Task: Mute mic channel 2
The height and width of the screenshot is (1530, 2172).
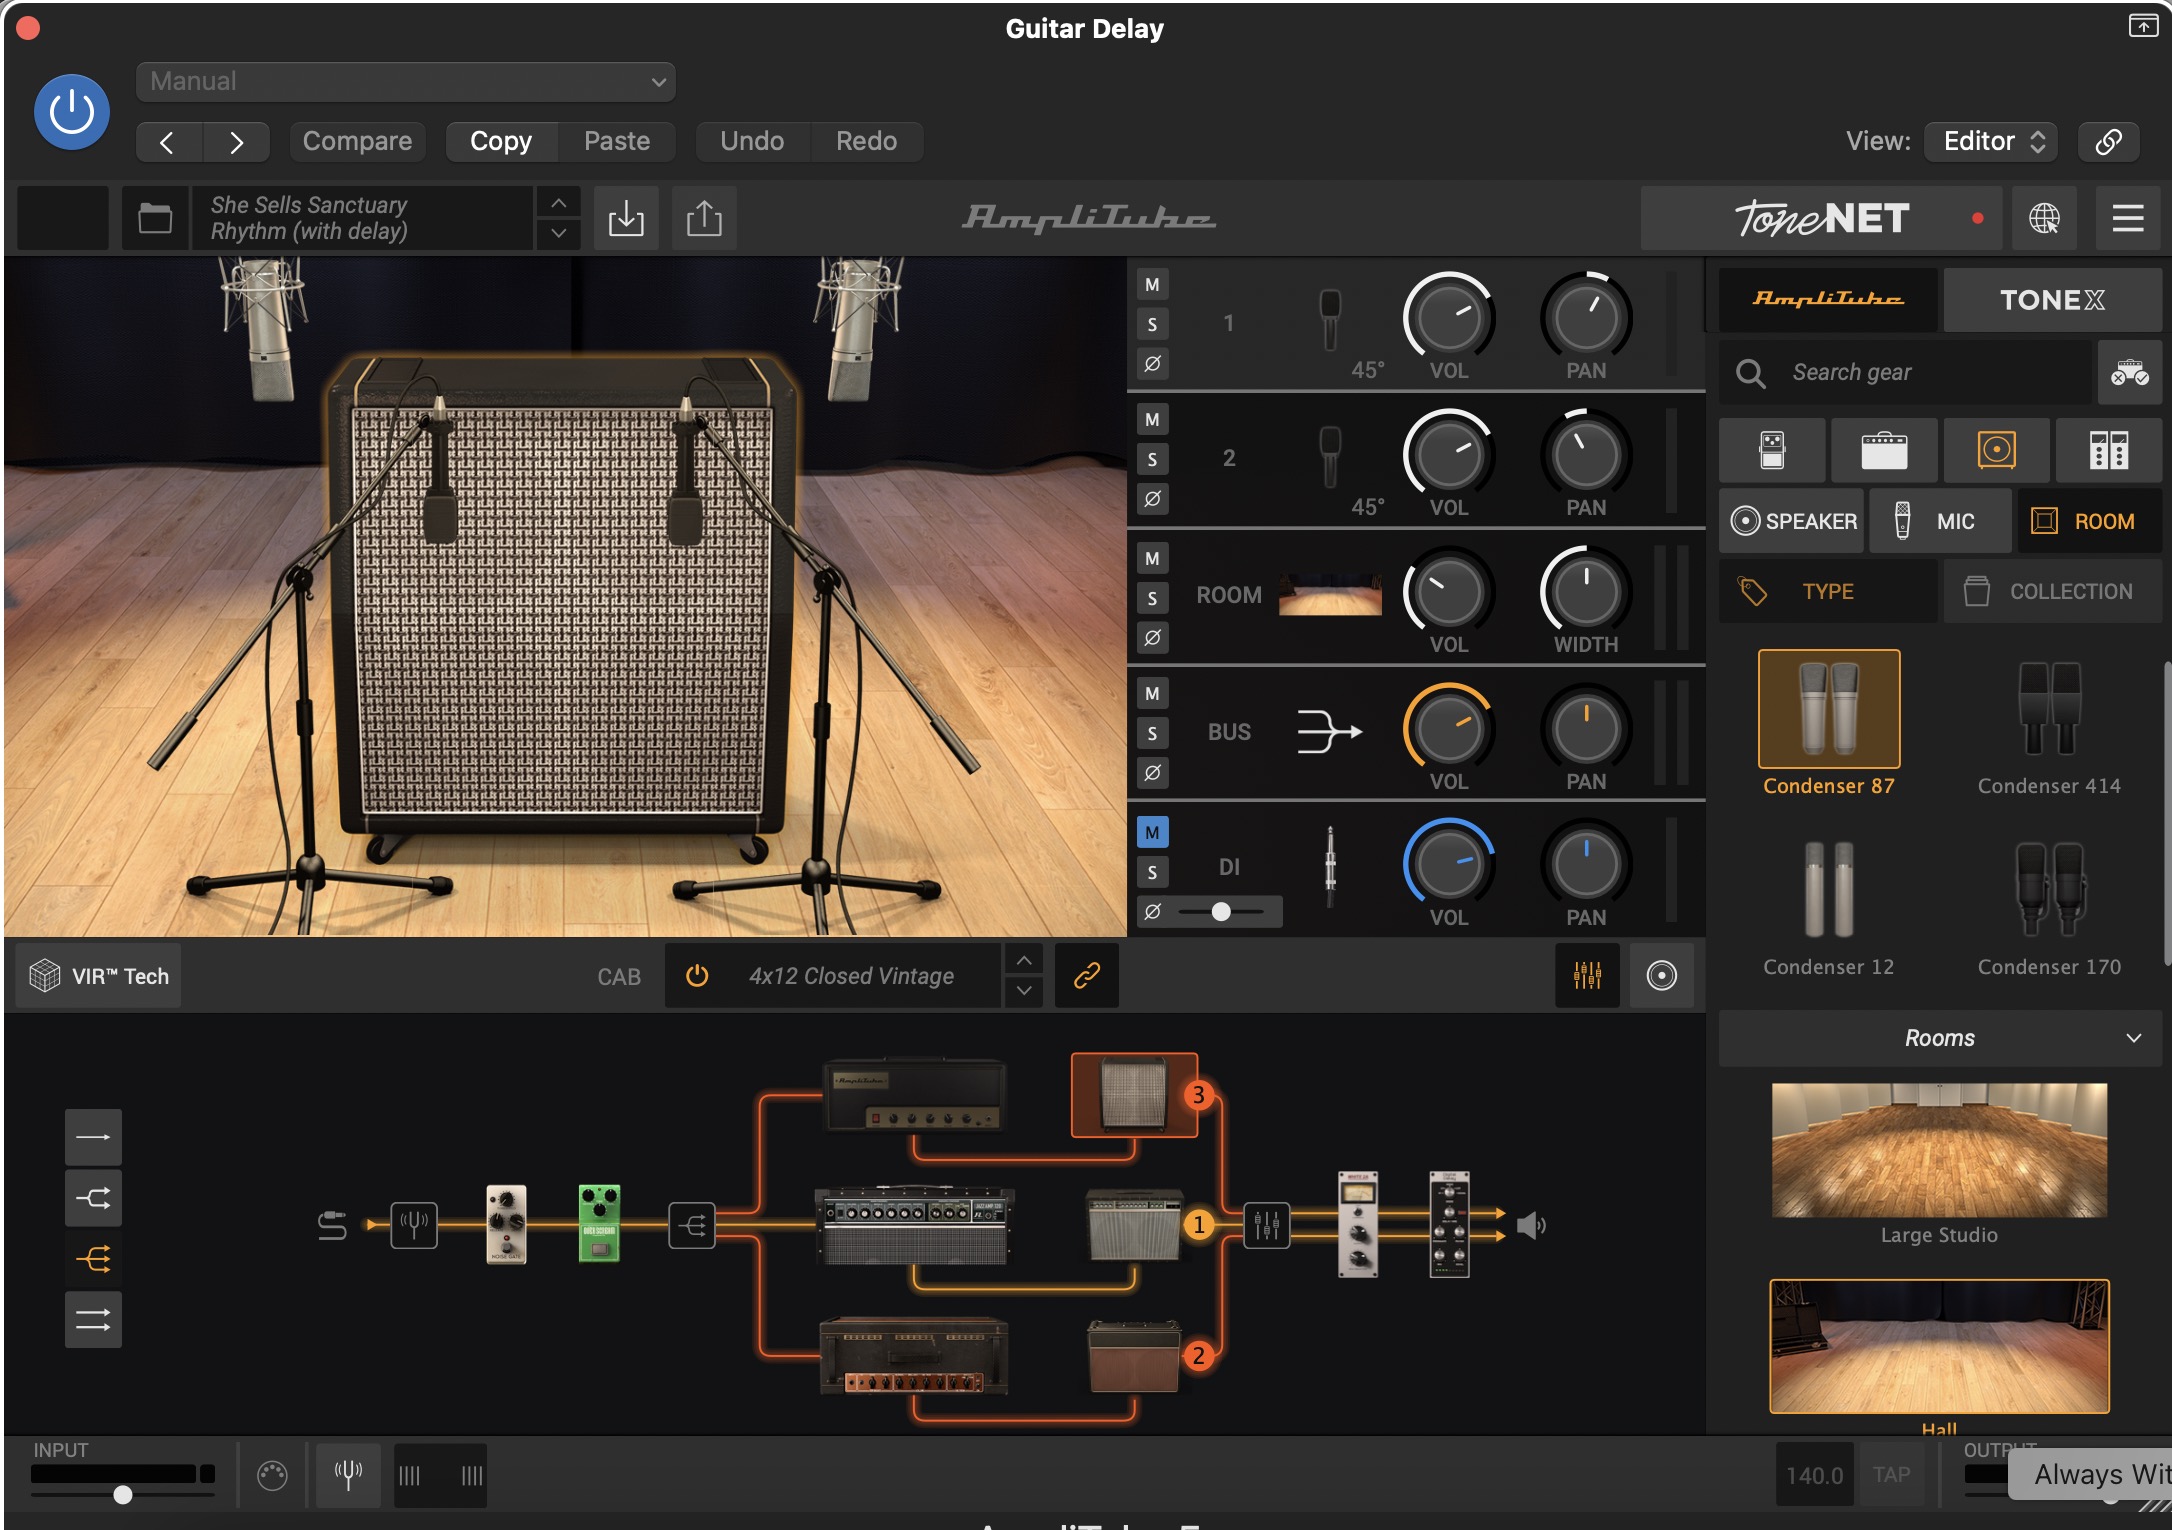Action: pyautogui.click(x=1152, y=420)
